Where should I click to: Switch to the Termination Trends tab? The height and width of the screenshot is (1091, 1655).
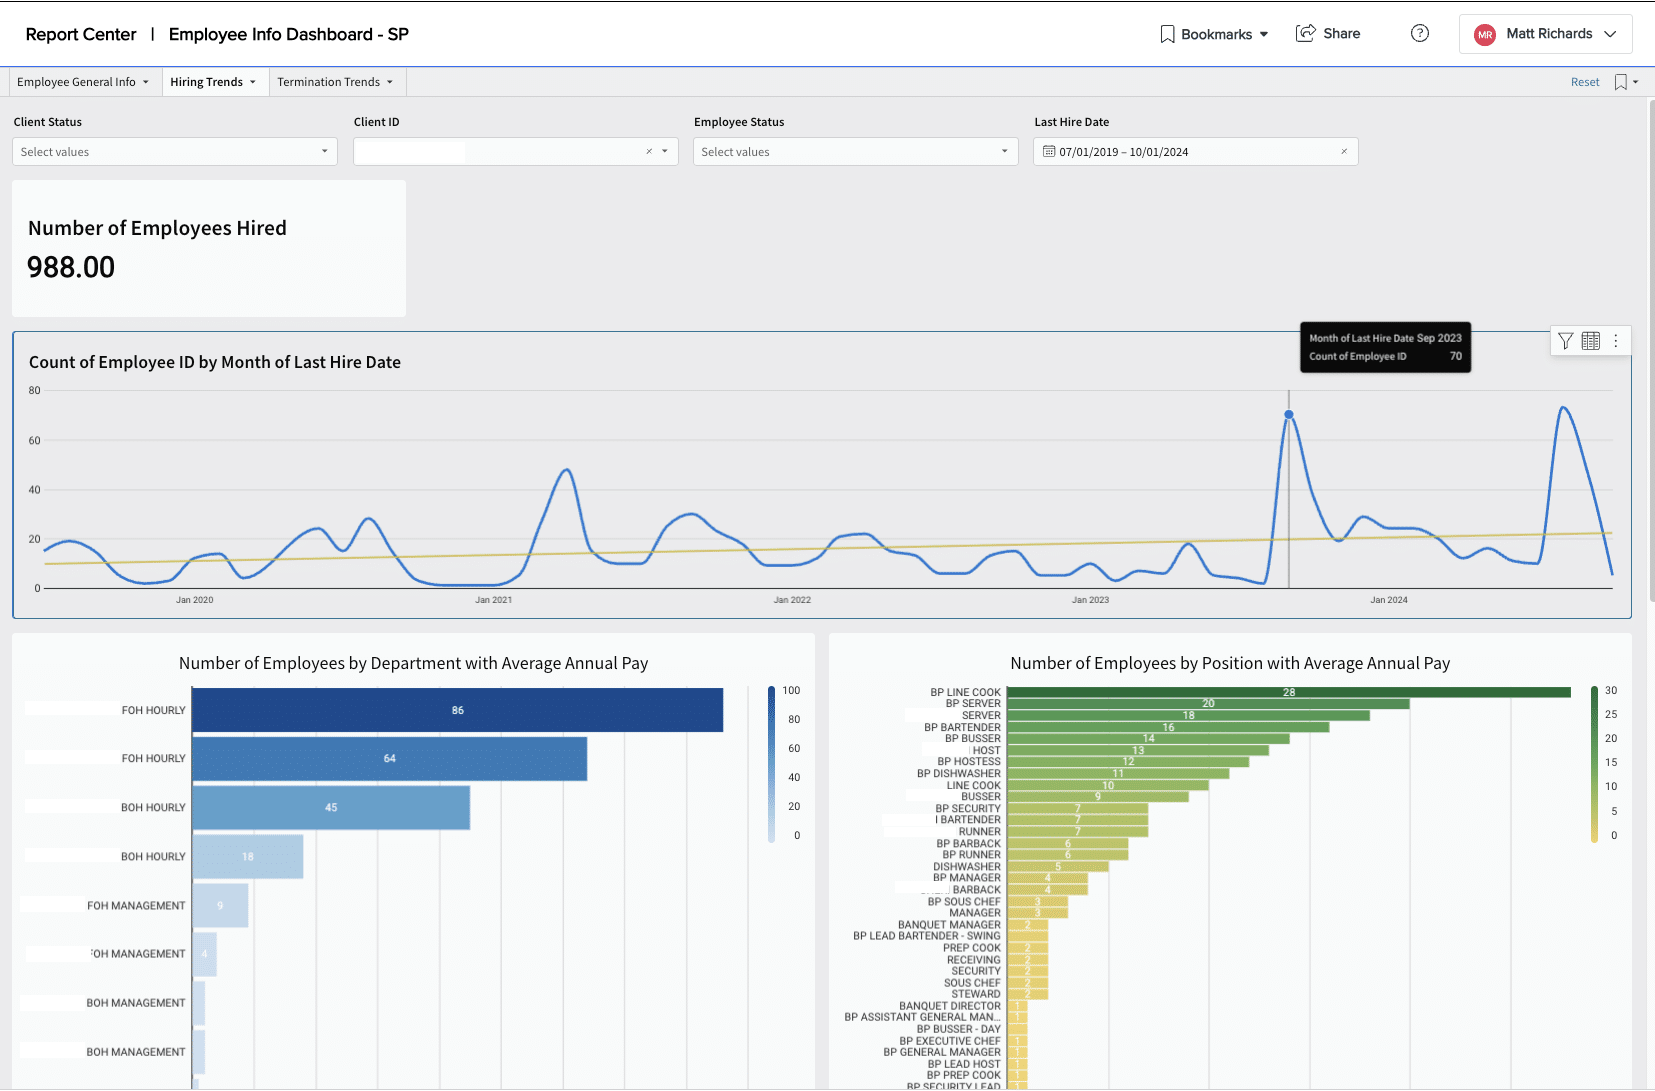[x=330, y=81]
